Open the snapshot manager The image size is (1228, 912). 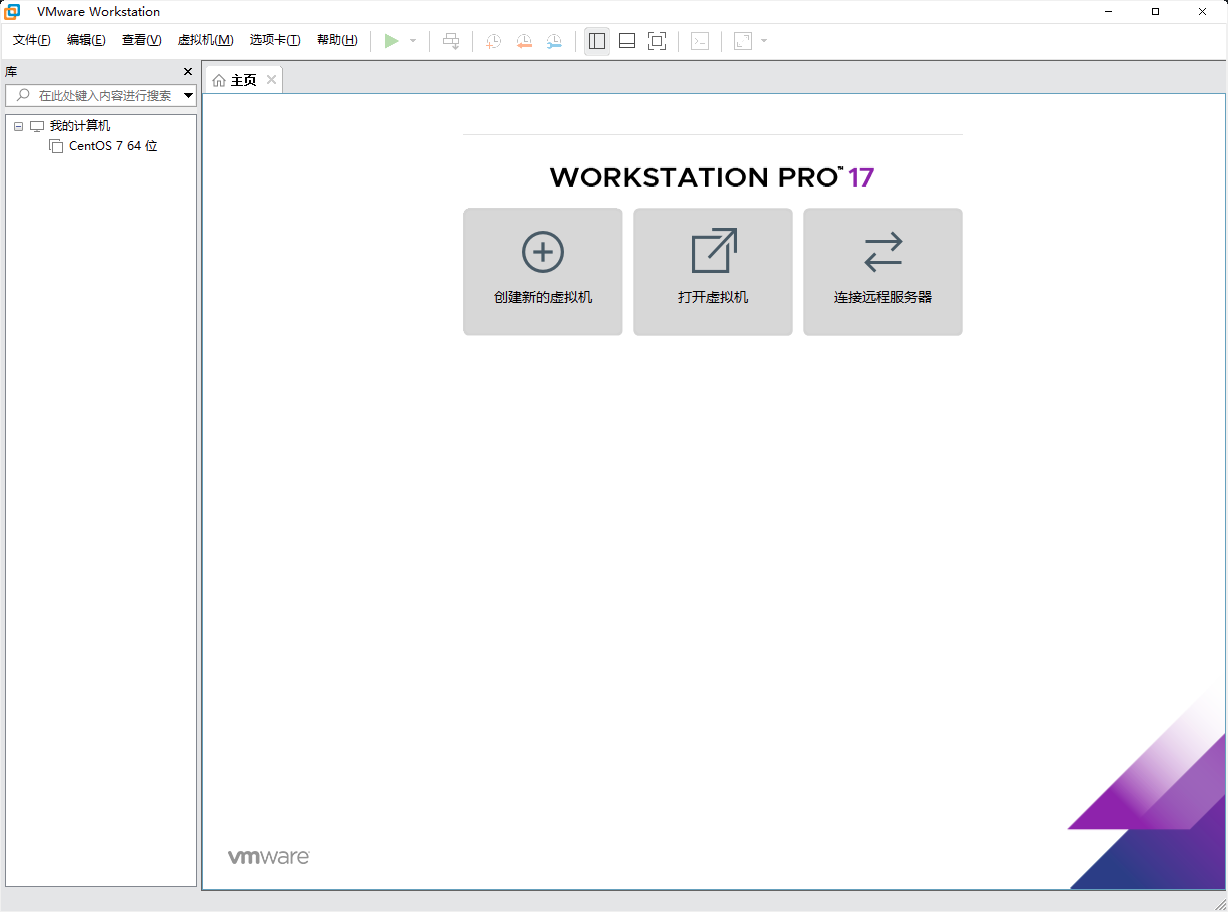click(553, 41)
